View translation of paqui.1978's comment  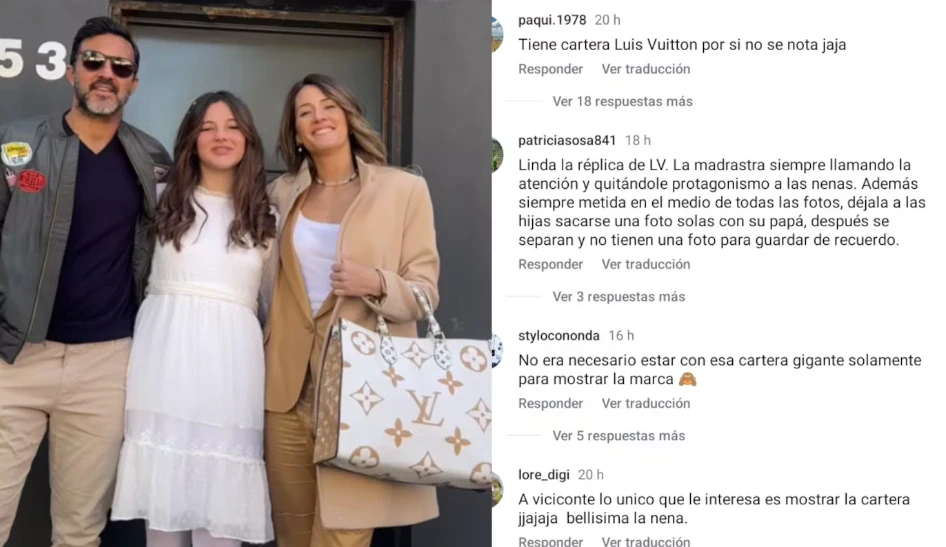click(646, 69)
